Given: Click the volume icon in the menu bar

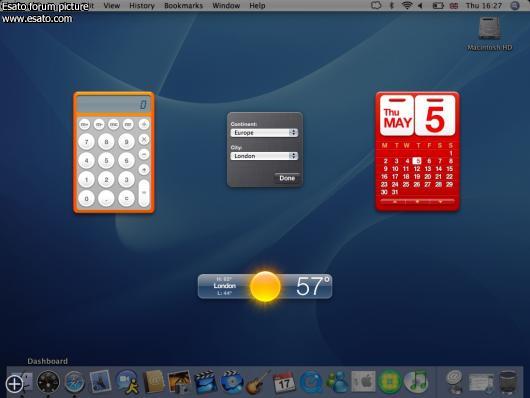Looking at the screenshot, I should (420, 5).
